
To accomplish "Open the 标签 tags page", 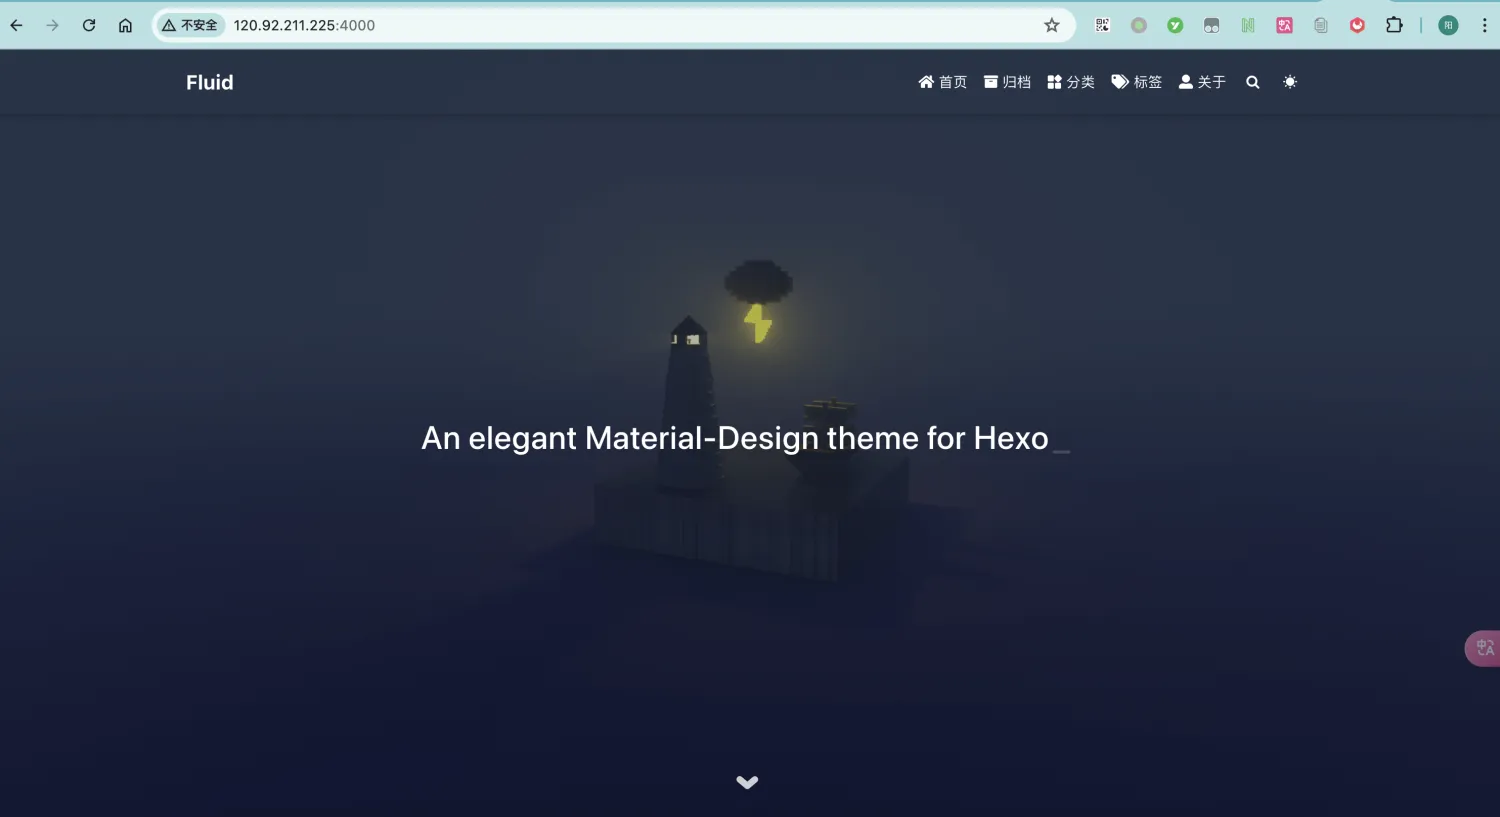I will coord(1137,82).
